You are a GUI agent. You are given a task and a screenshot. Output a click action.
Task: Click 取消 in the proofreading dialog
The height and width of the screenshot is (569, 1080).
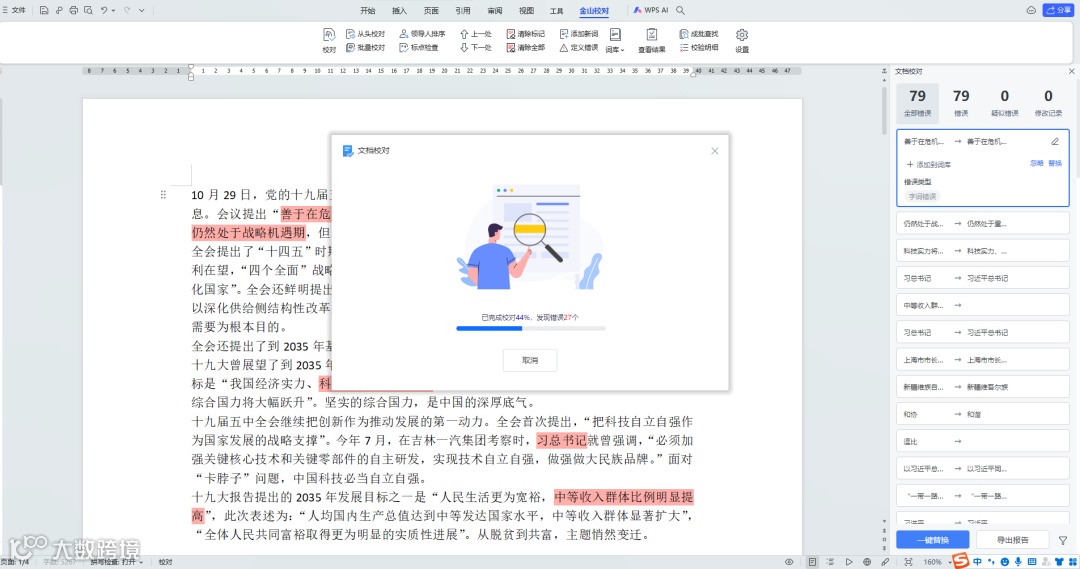[530, 360]
